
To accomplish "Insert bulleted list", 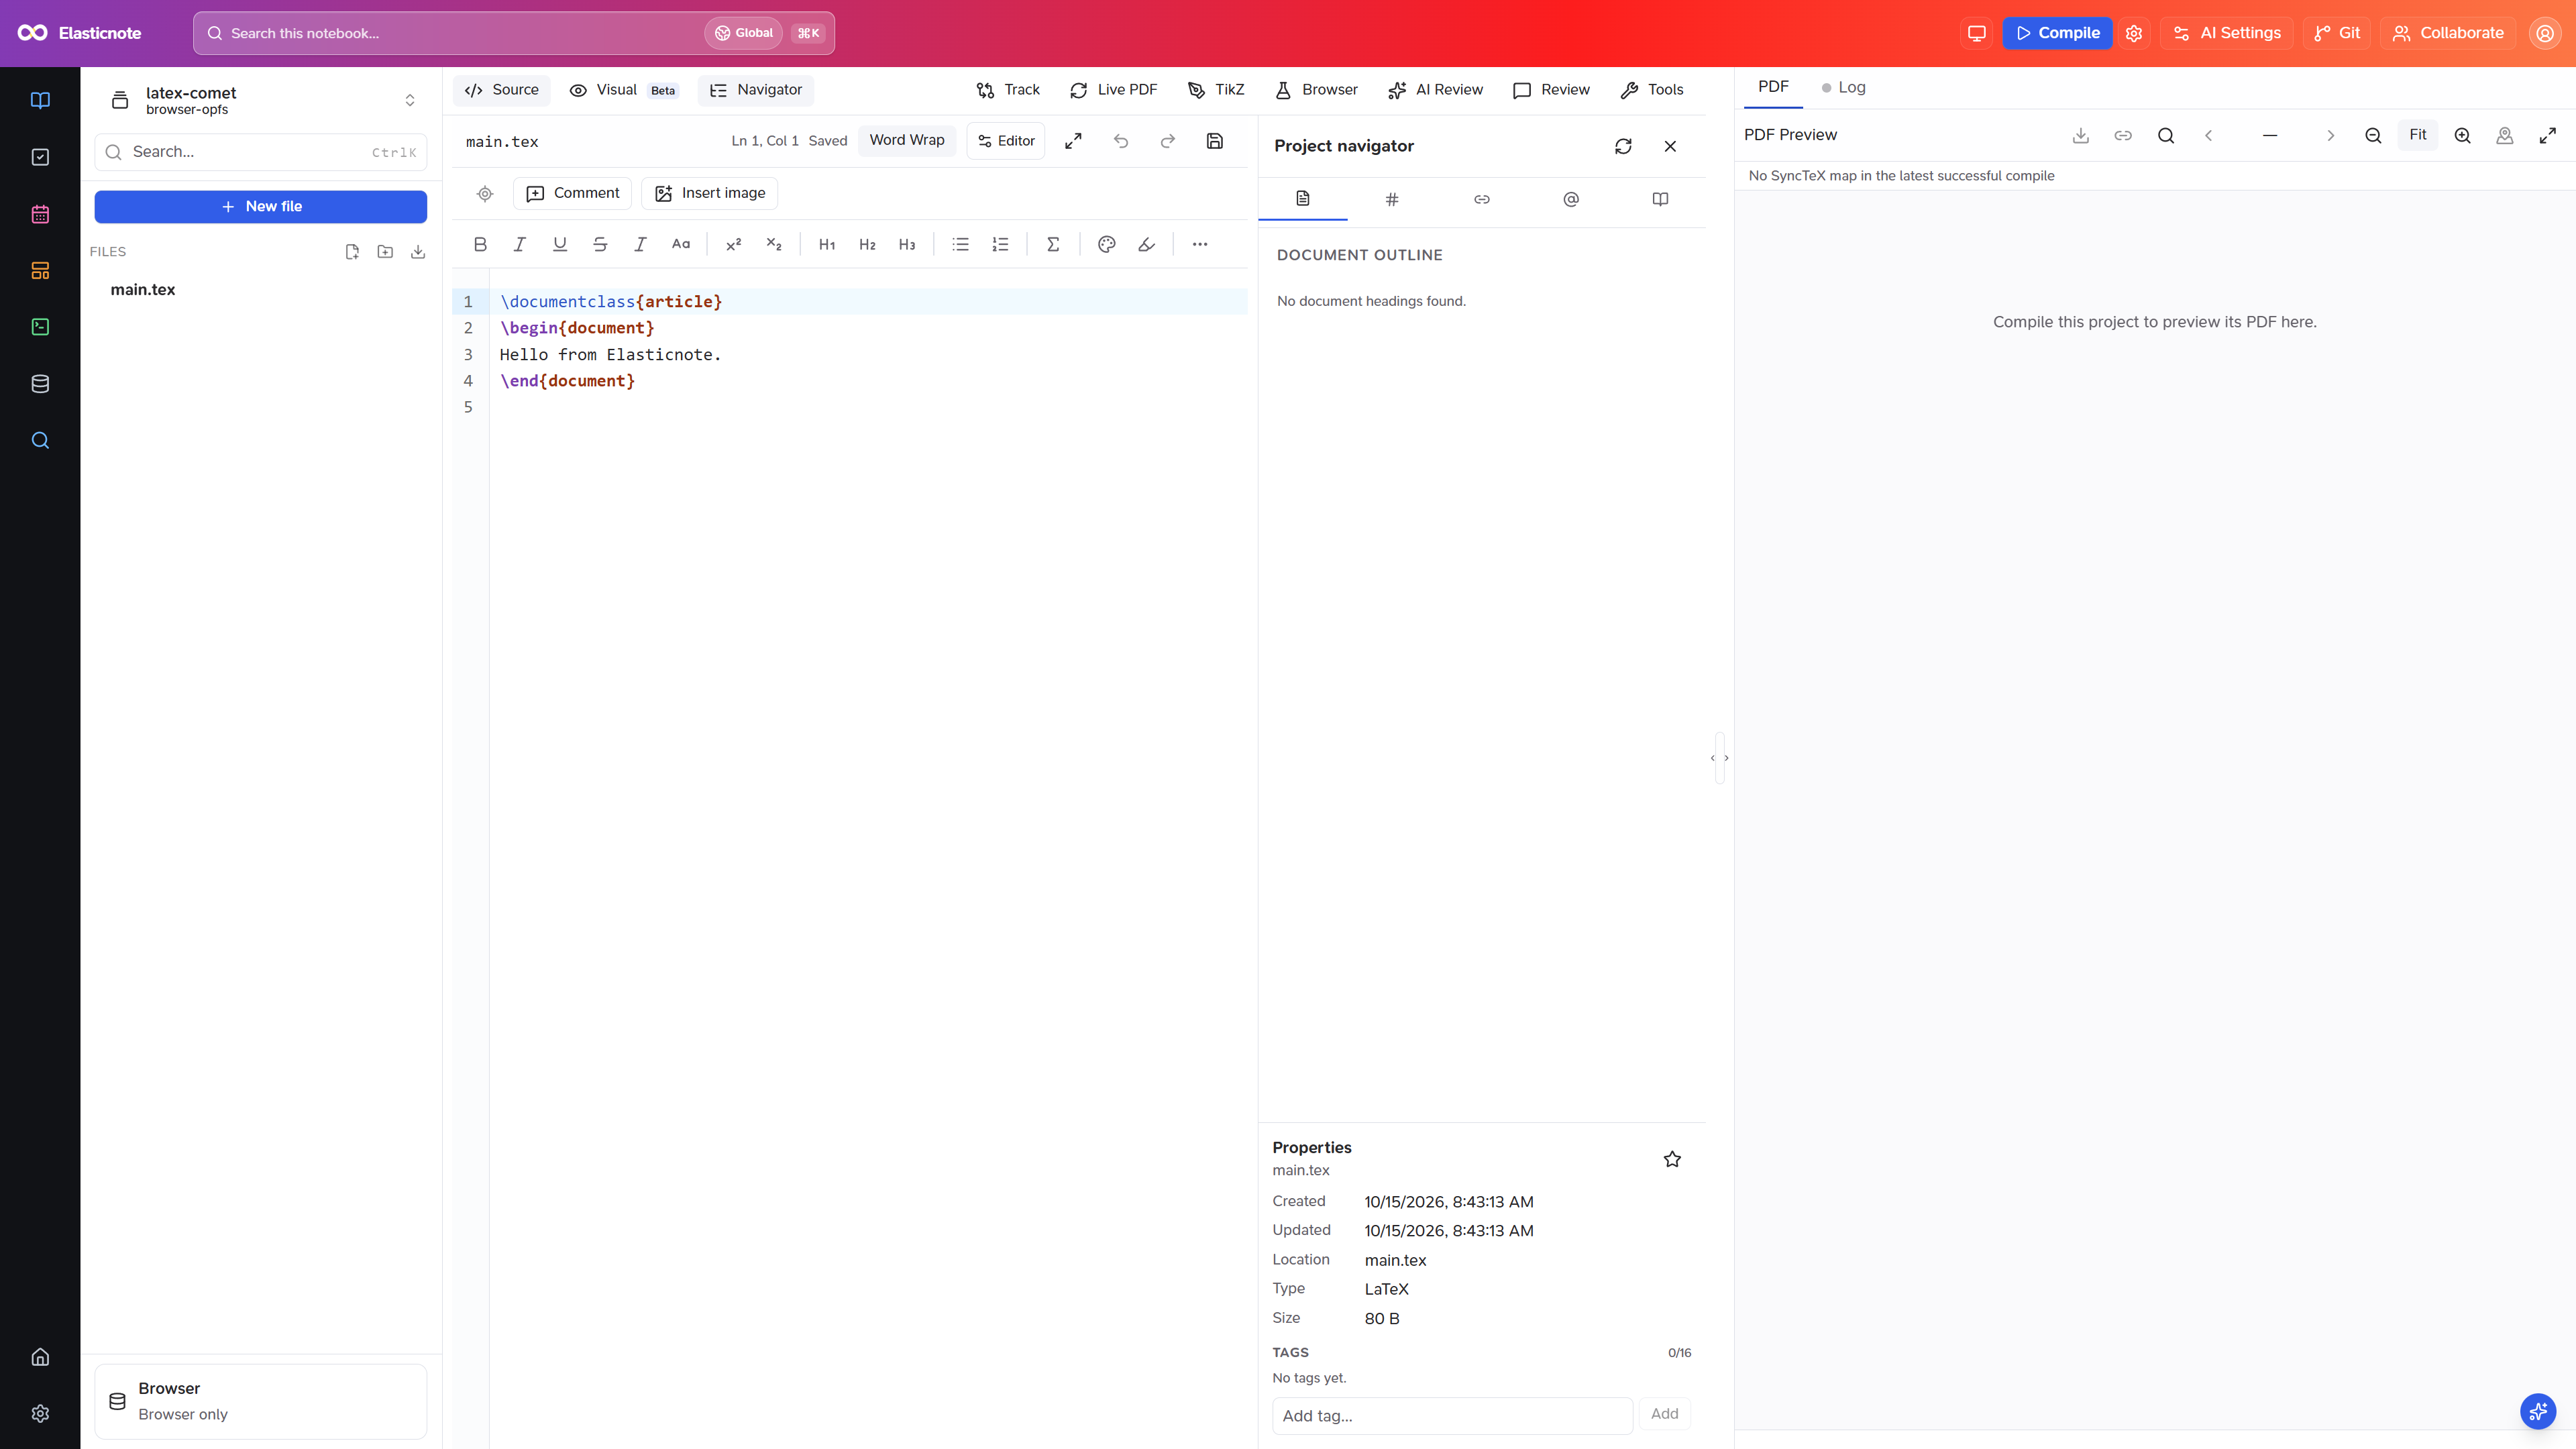I will (960, 244).
